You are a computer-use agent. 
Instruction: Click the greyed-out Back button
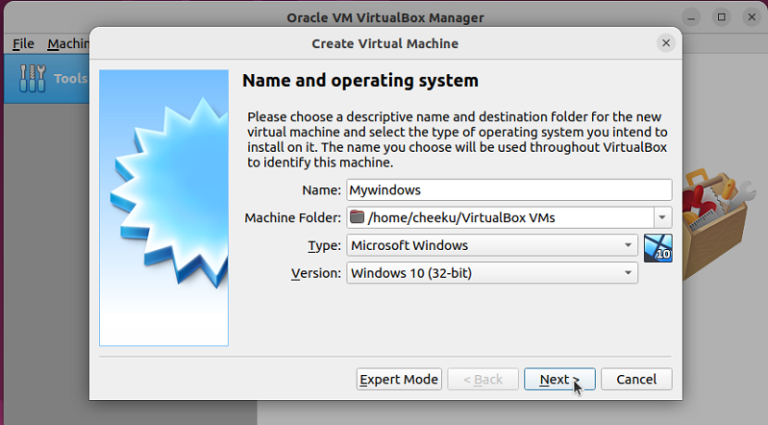[483, 379]
